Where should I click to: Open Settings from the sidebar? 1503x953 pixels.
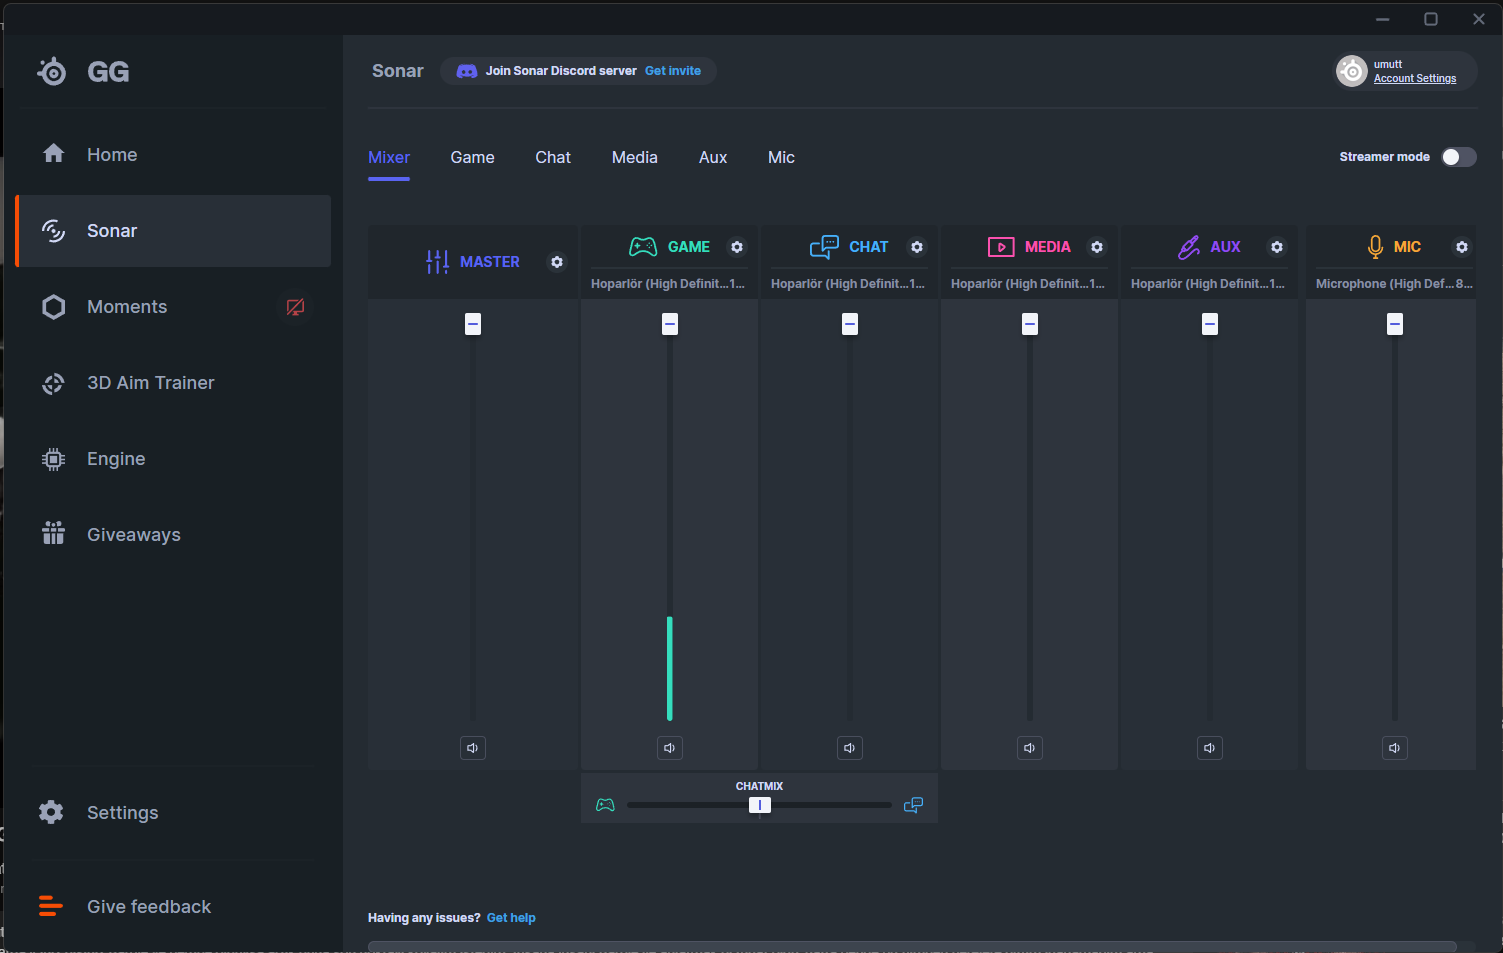[173, 813]
